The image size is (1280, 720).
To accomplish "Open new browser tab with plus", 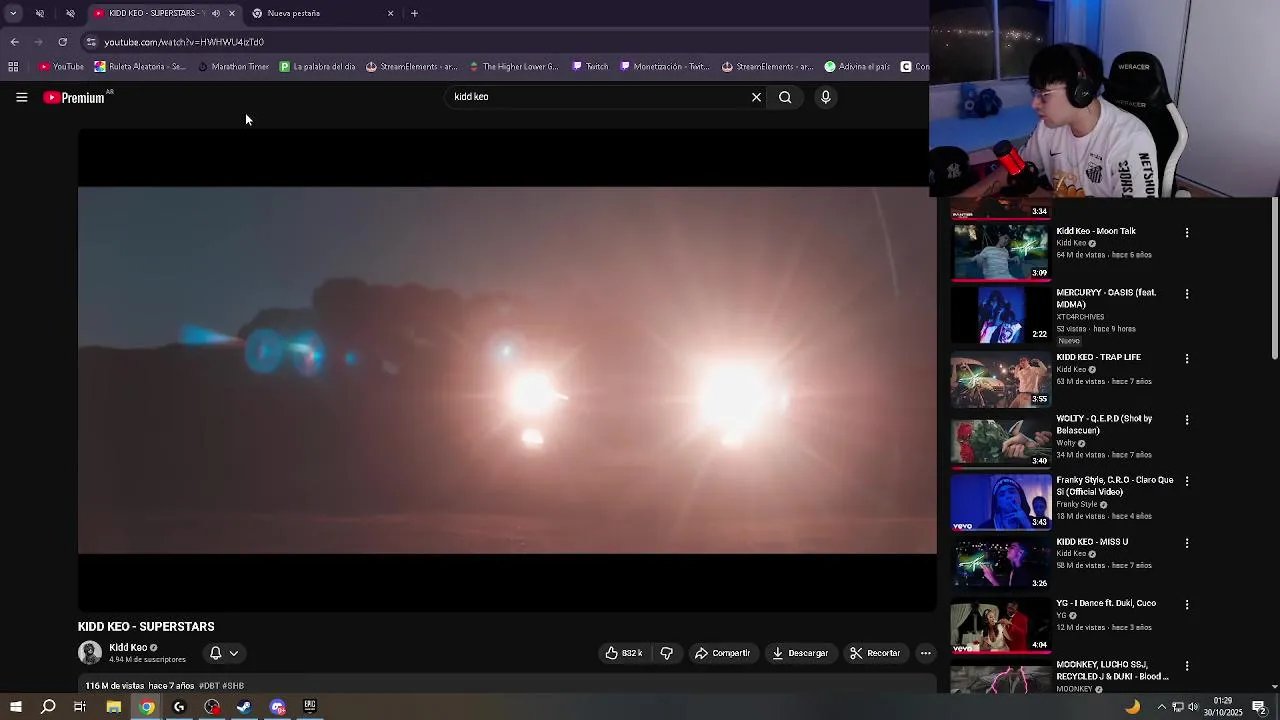I will click(414, 13).
